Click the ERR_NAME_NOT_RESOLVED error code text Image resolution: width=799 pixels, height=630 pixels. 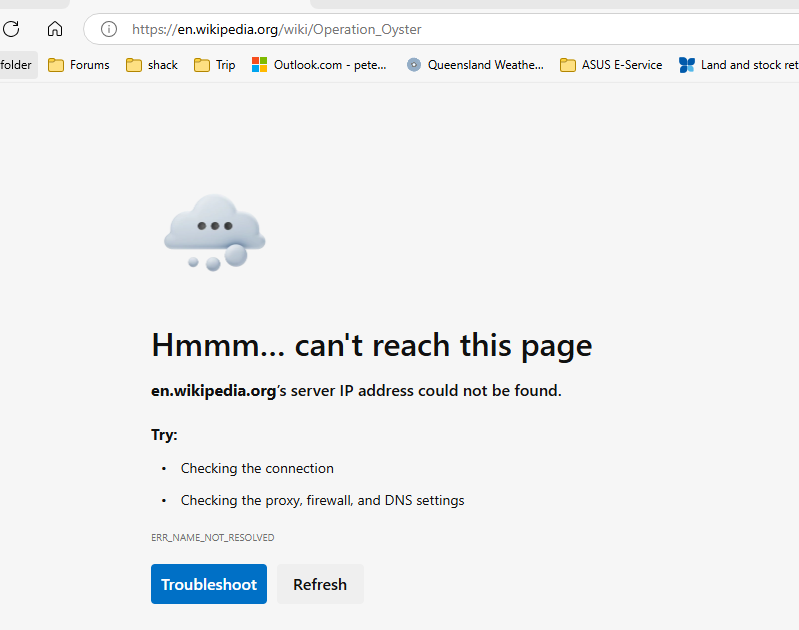point(212,538)
